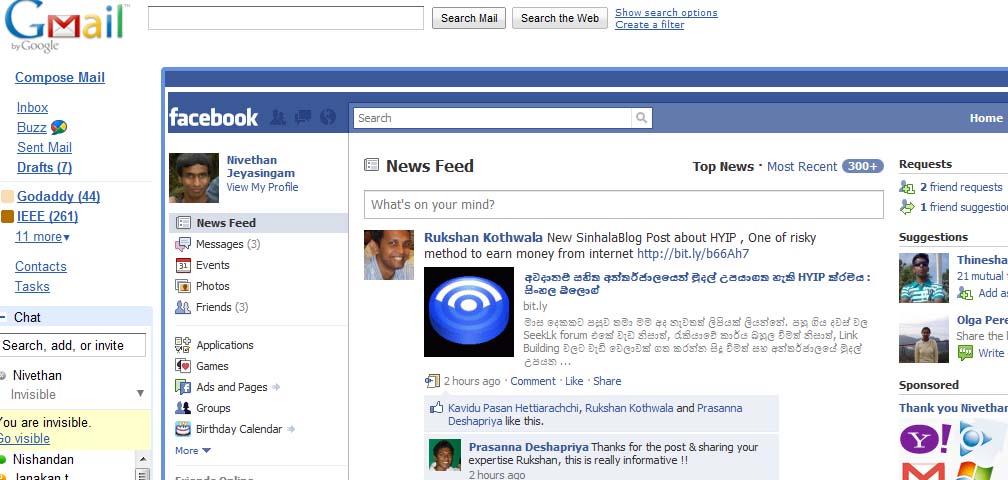Click Like under Rukshan's post
Image resolution: width=1008 pixels, height=480 pixels.
[x=574, y=381]
